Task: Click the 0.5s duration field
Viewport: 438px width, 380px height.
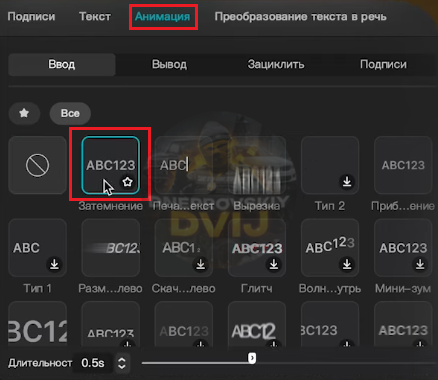Action: (x=93, y=363)
